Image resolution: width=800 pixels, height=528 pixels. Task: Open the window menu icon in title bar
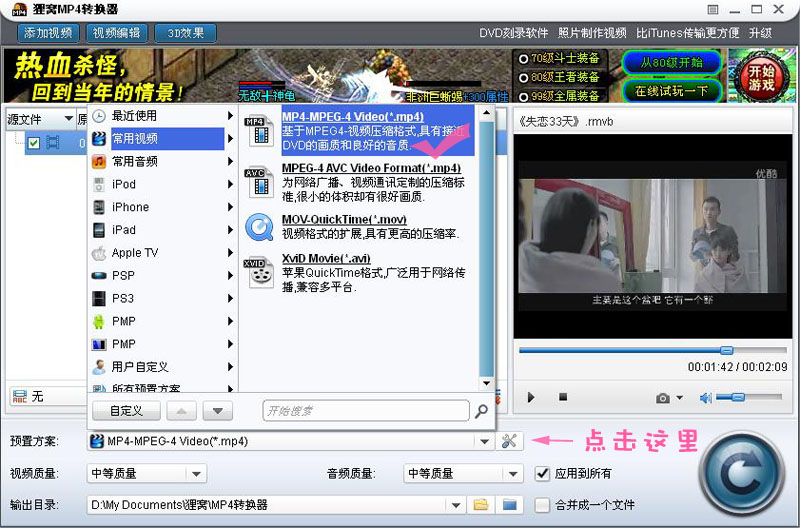(713, 10)
